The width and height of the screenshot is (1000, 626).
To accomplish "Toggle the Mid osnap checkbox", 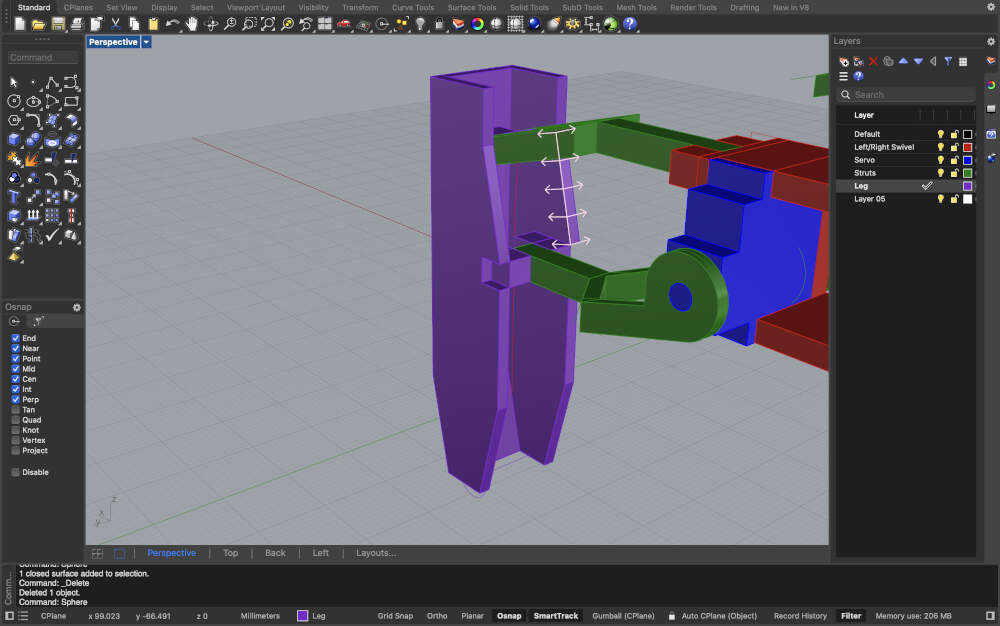I will coord(15,368).
